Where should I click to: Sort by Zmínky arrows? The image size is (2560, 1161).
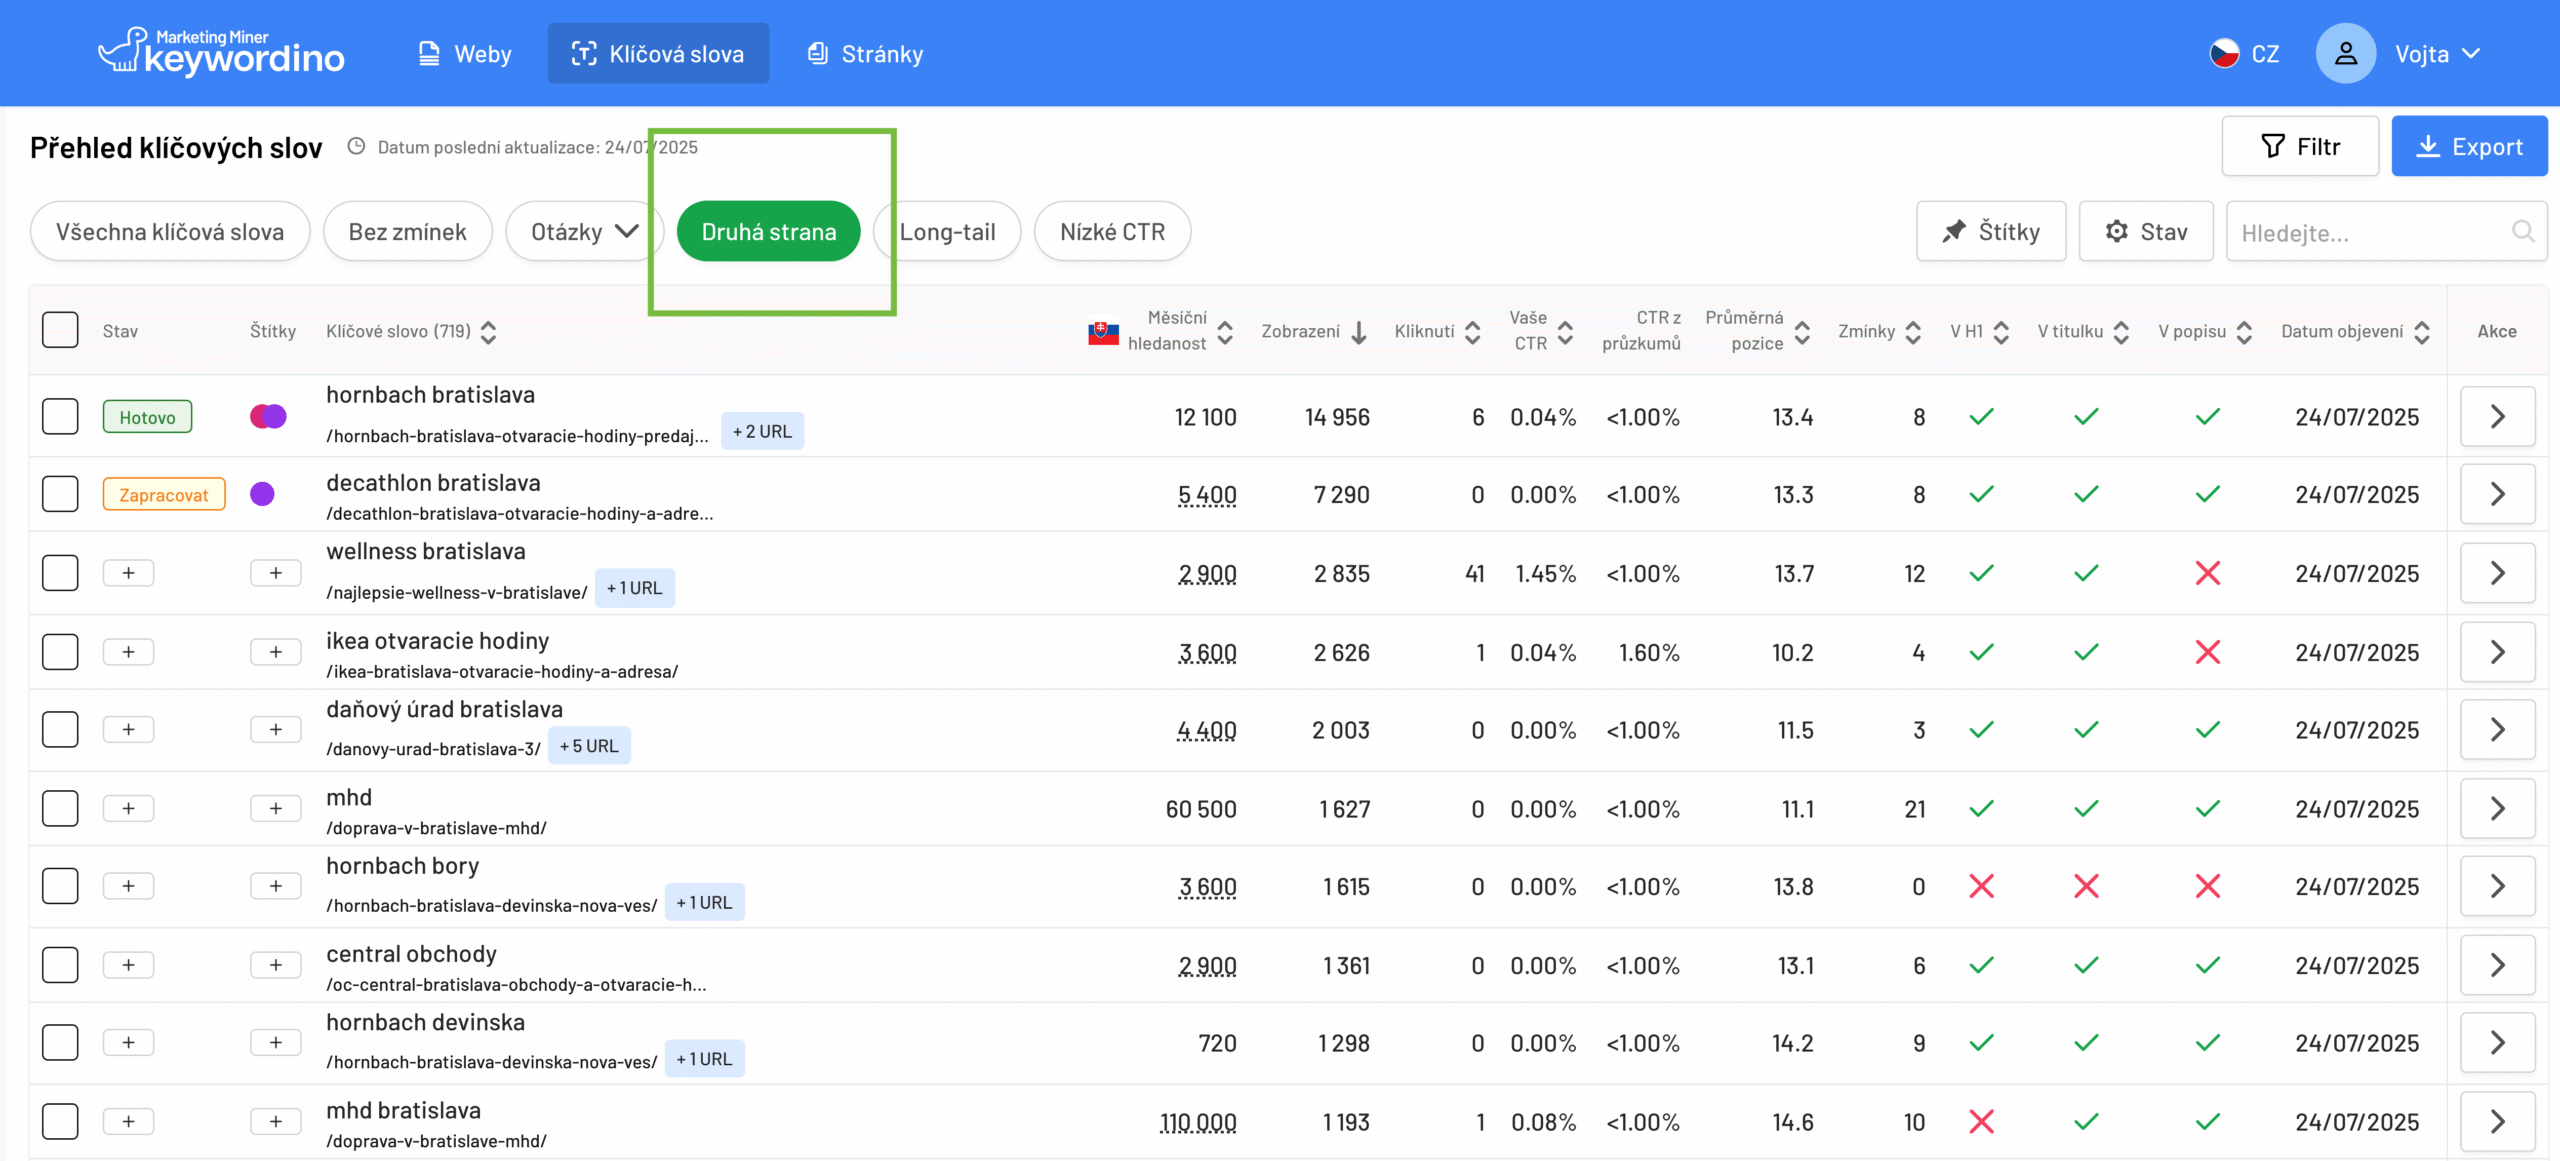(x=1913, y=332)
